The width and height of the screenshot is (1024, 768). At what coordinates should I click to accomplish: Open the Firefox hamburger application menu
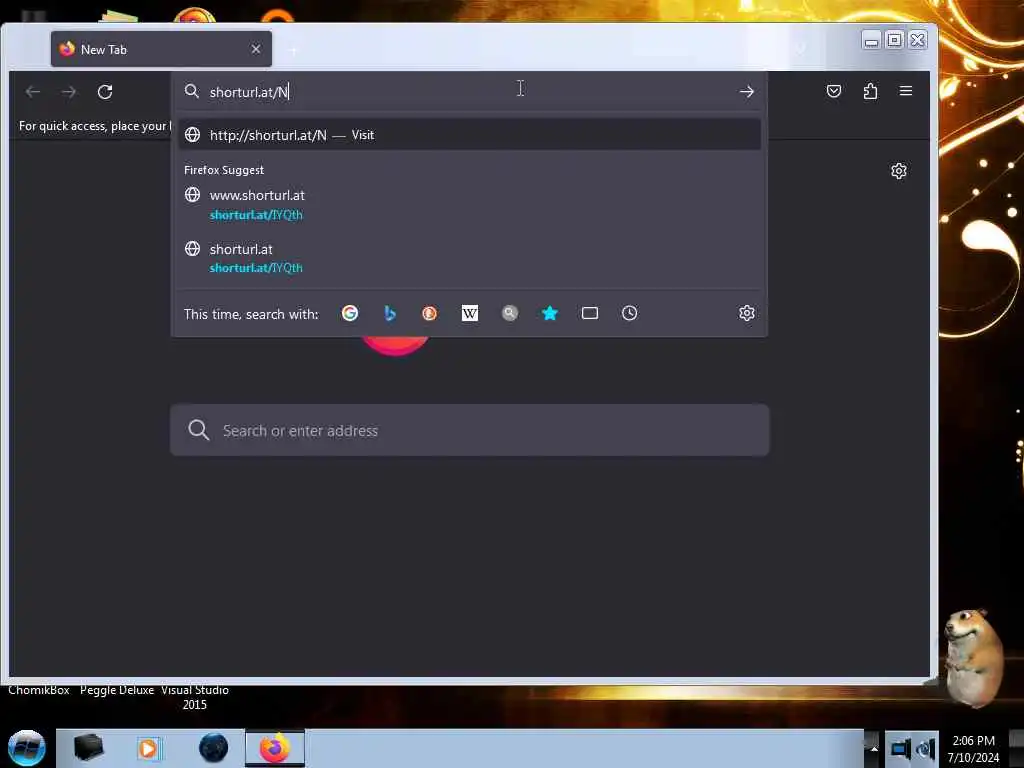tap(906, 91)
